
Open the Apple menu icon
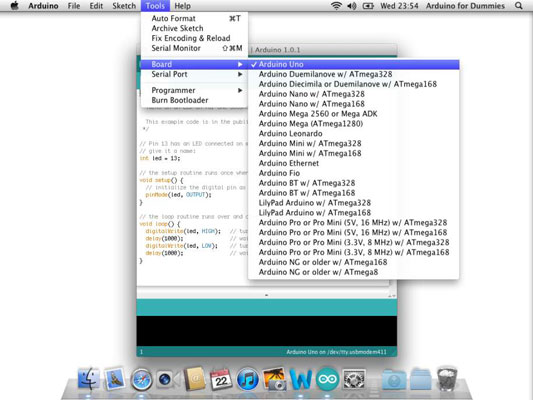click(14, 6)
